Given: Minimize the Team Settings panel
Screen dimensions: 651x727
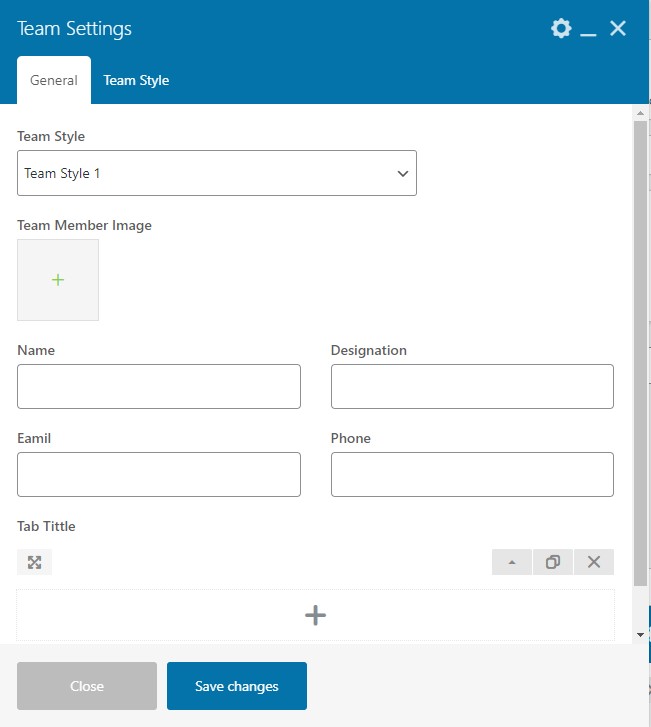Looking at the screenshot, I should tap(589, 30).
